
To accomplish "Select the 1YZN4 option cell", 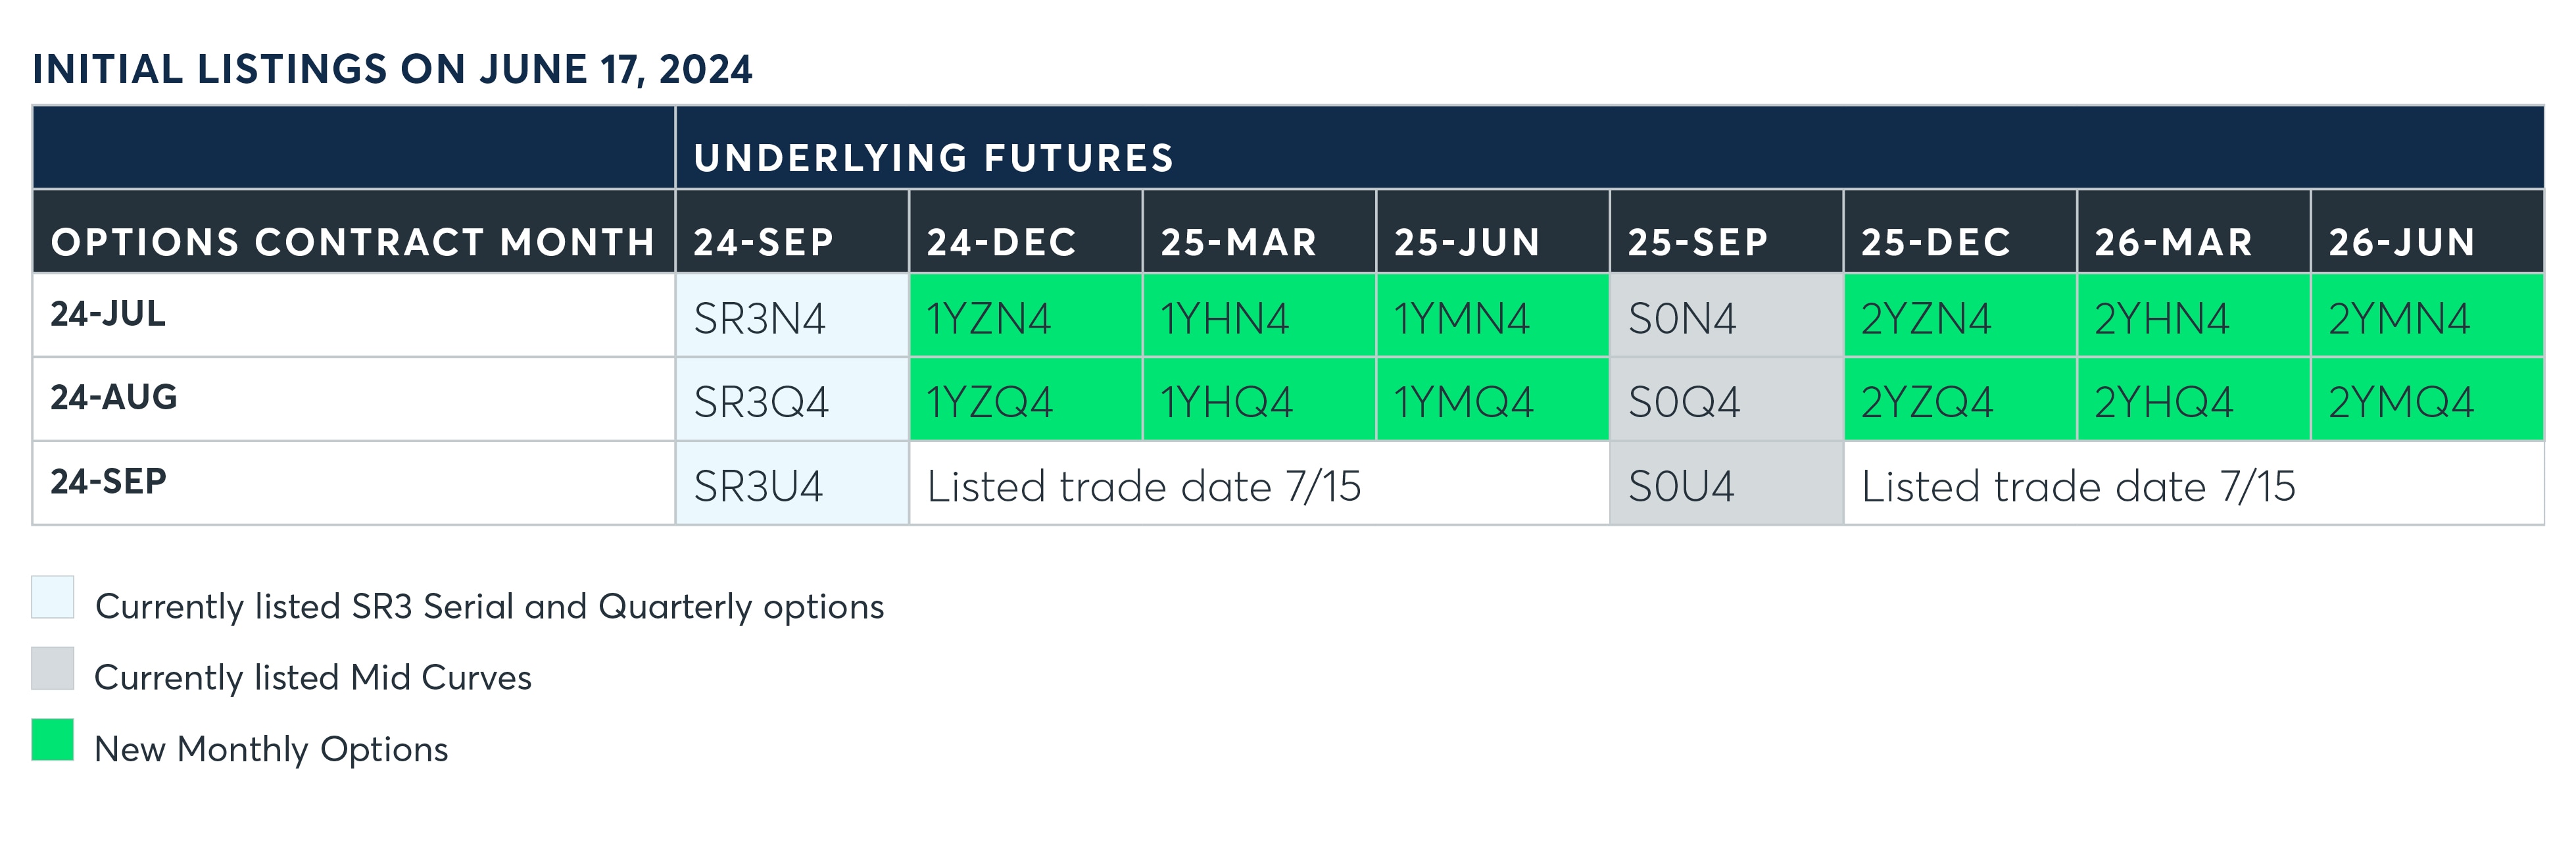I will coord(1025,316).
